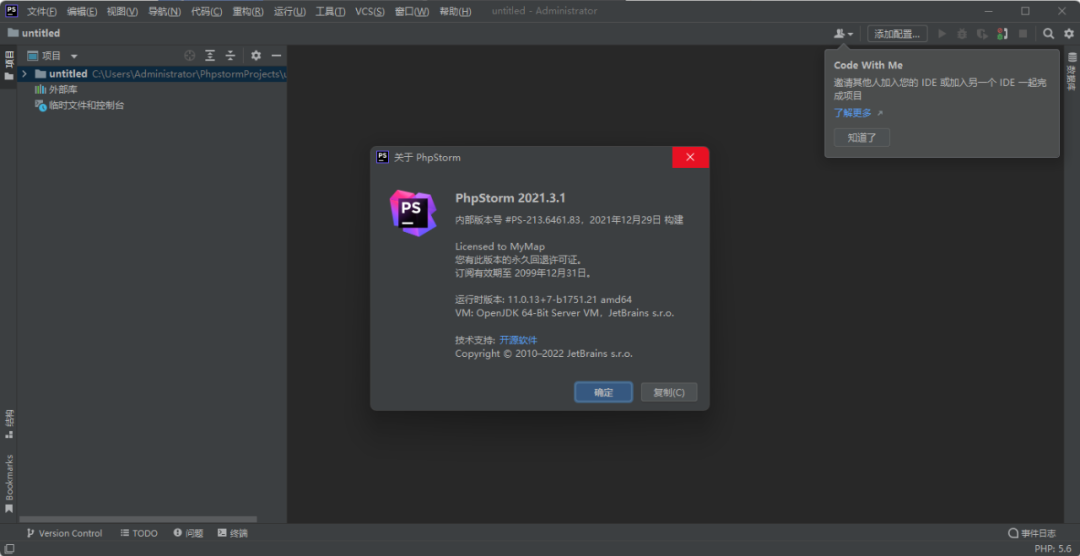
Task: Expand all in the project panel
Action: [210, 56]
